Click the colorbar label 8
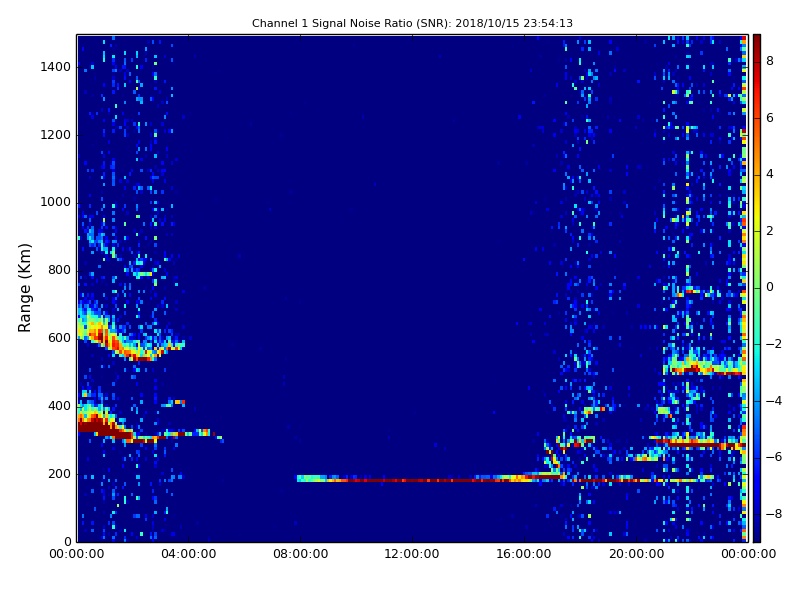The image size is (800, 600). [770, 61]
